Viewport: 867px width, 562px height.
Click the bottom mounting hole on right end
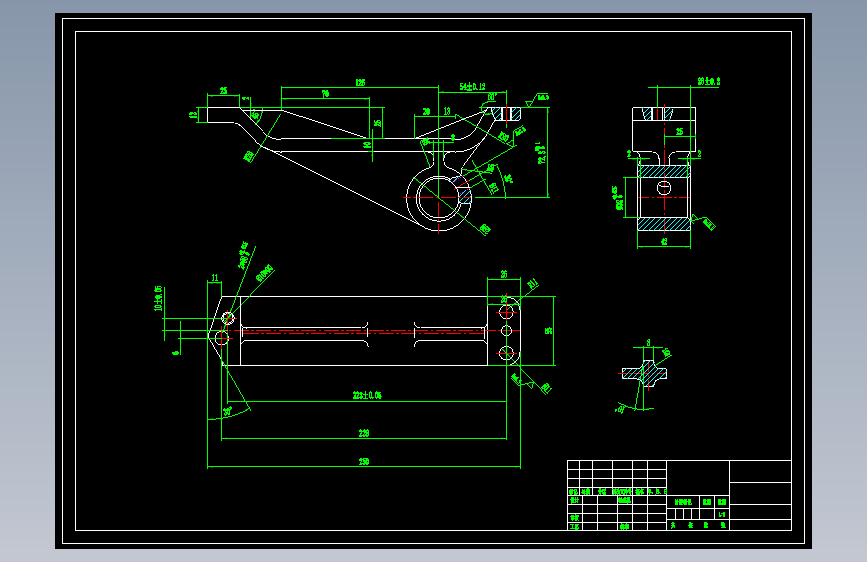pos(506,353)
